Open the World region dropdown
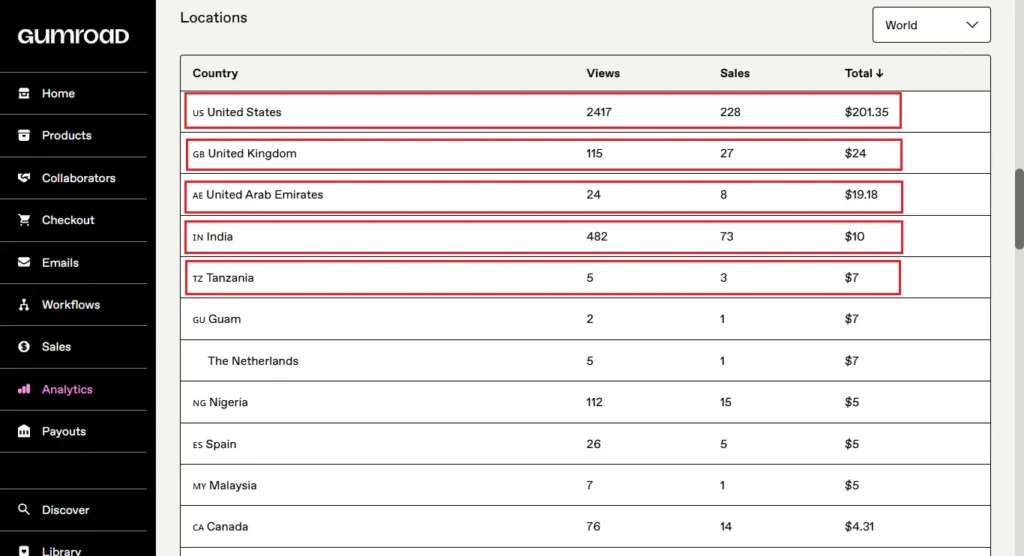 click(930, 25)
